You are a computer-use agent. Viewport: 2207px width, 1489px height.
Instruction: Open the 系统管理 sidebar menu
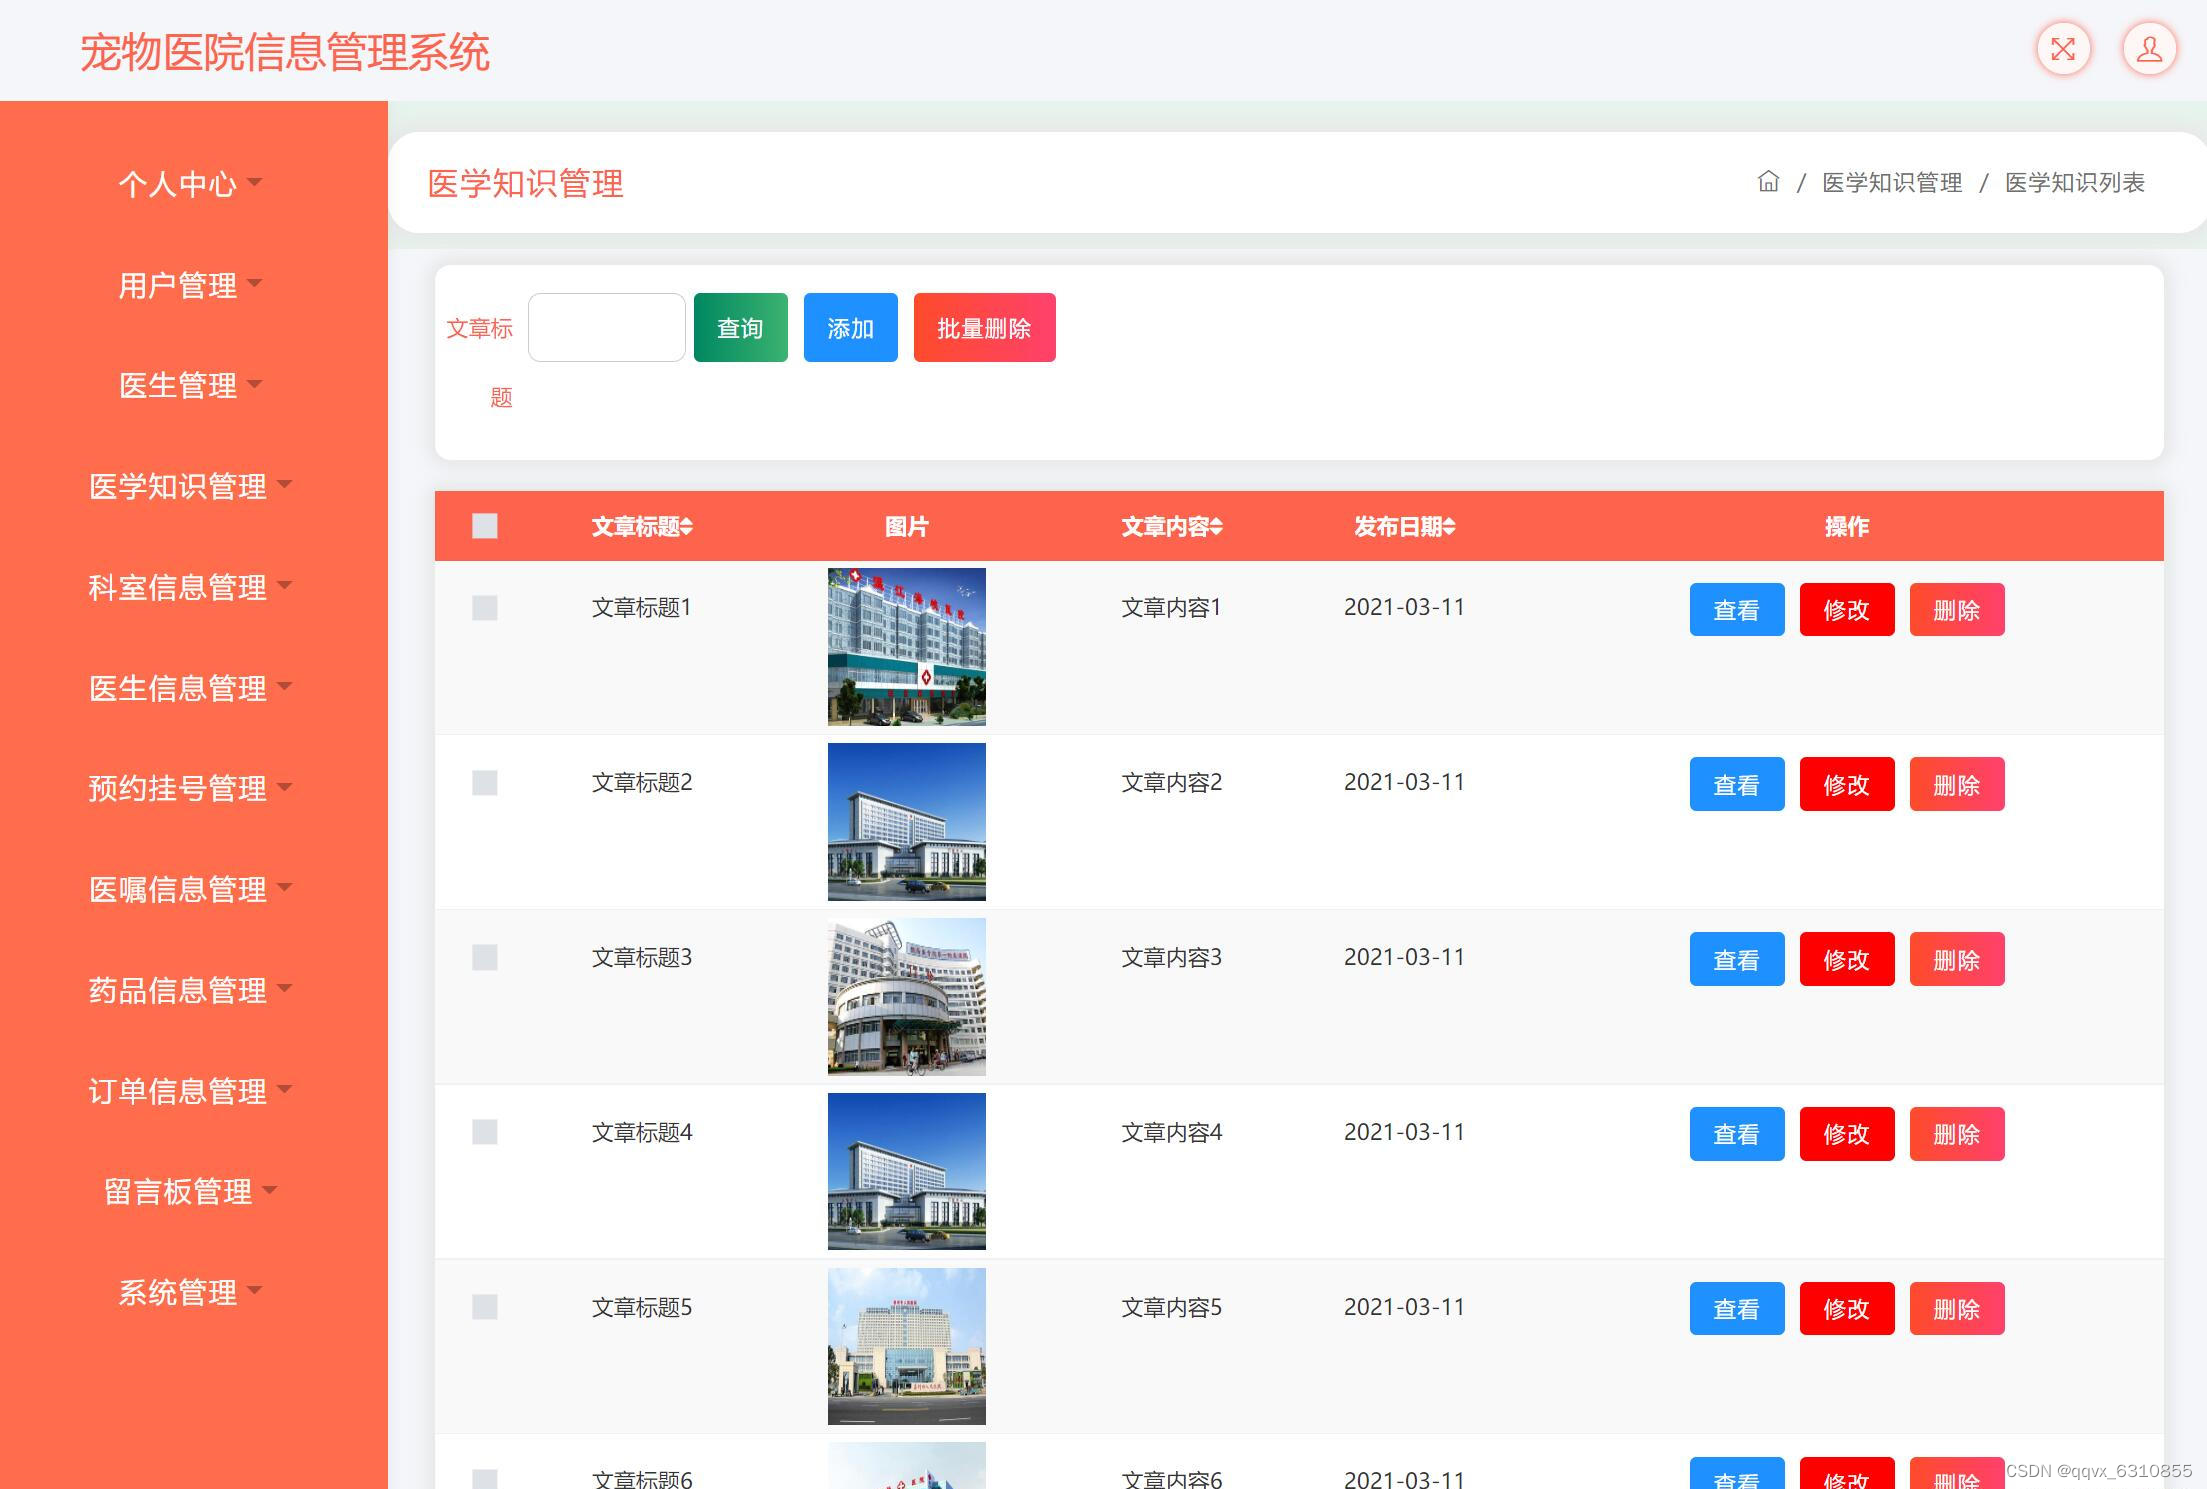coord(190,1292)
